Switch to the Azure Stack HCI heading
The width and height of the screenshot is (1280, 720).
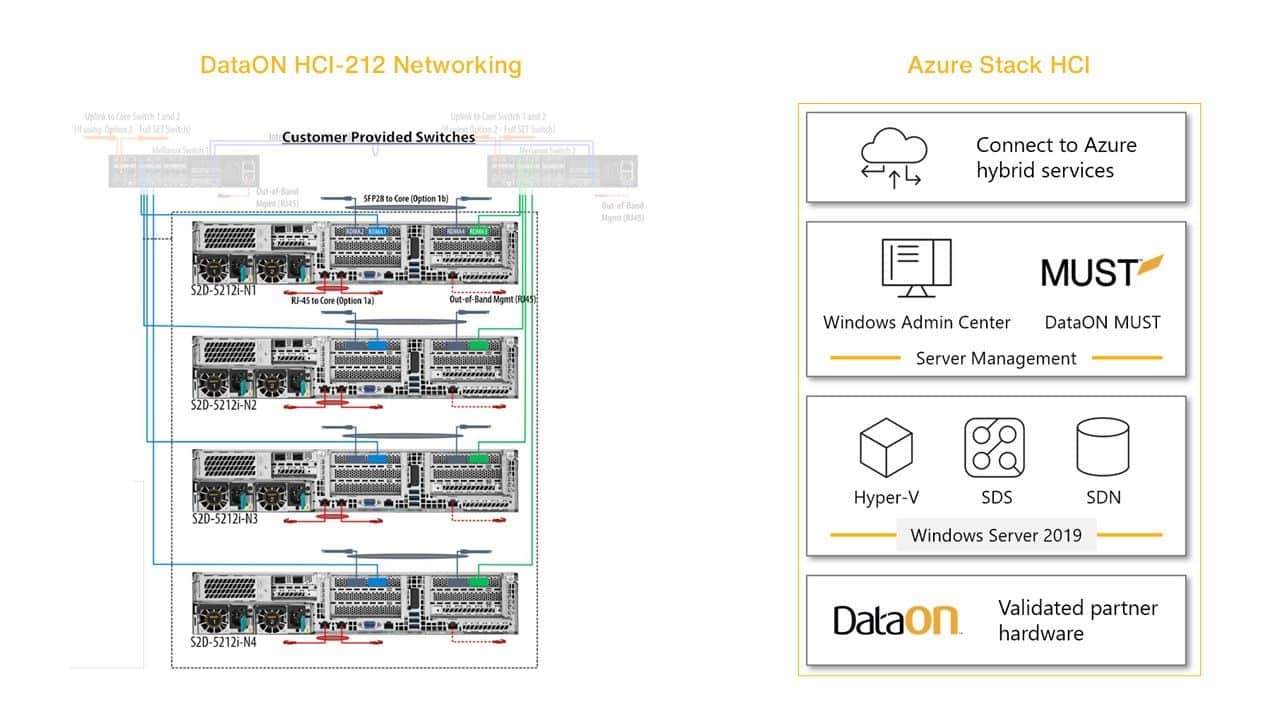click(x=997, y=65)
